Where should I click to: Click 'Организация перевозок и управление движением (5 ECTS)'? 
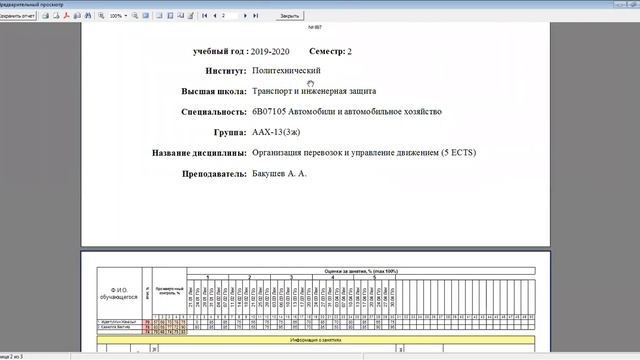tap(364, 153)
